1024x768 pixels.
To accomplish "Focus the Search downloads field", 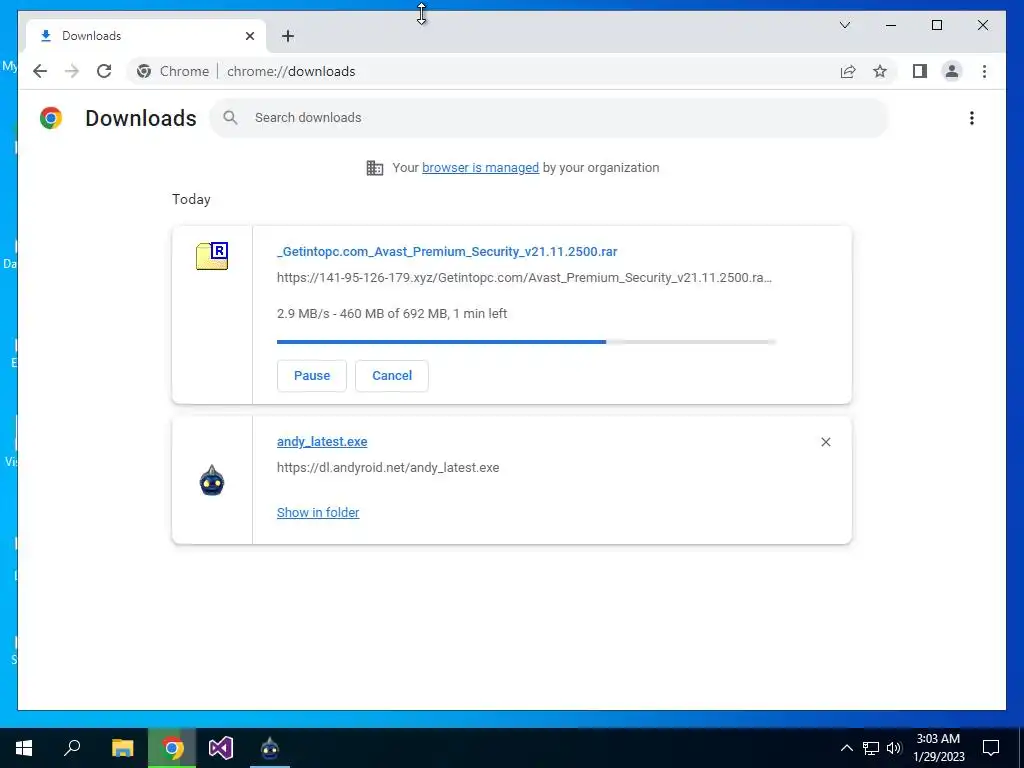I will coord(549,118).
